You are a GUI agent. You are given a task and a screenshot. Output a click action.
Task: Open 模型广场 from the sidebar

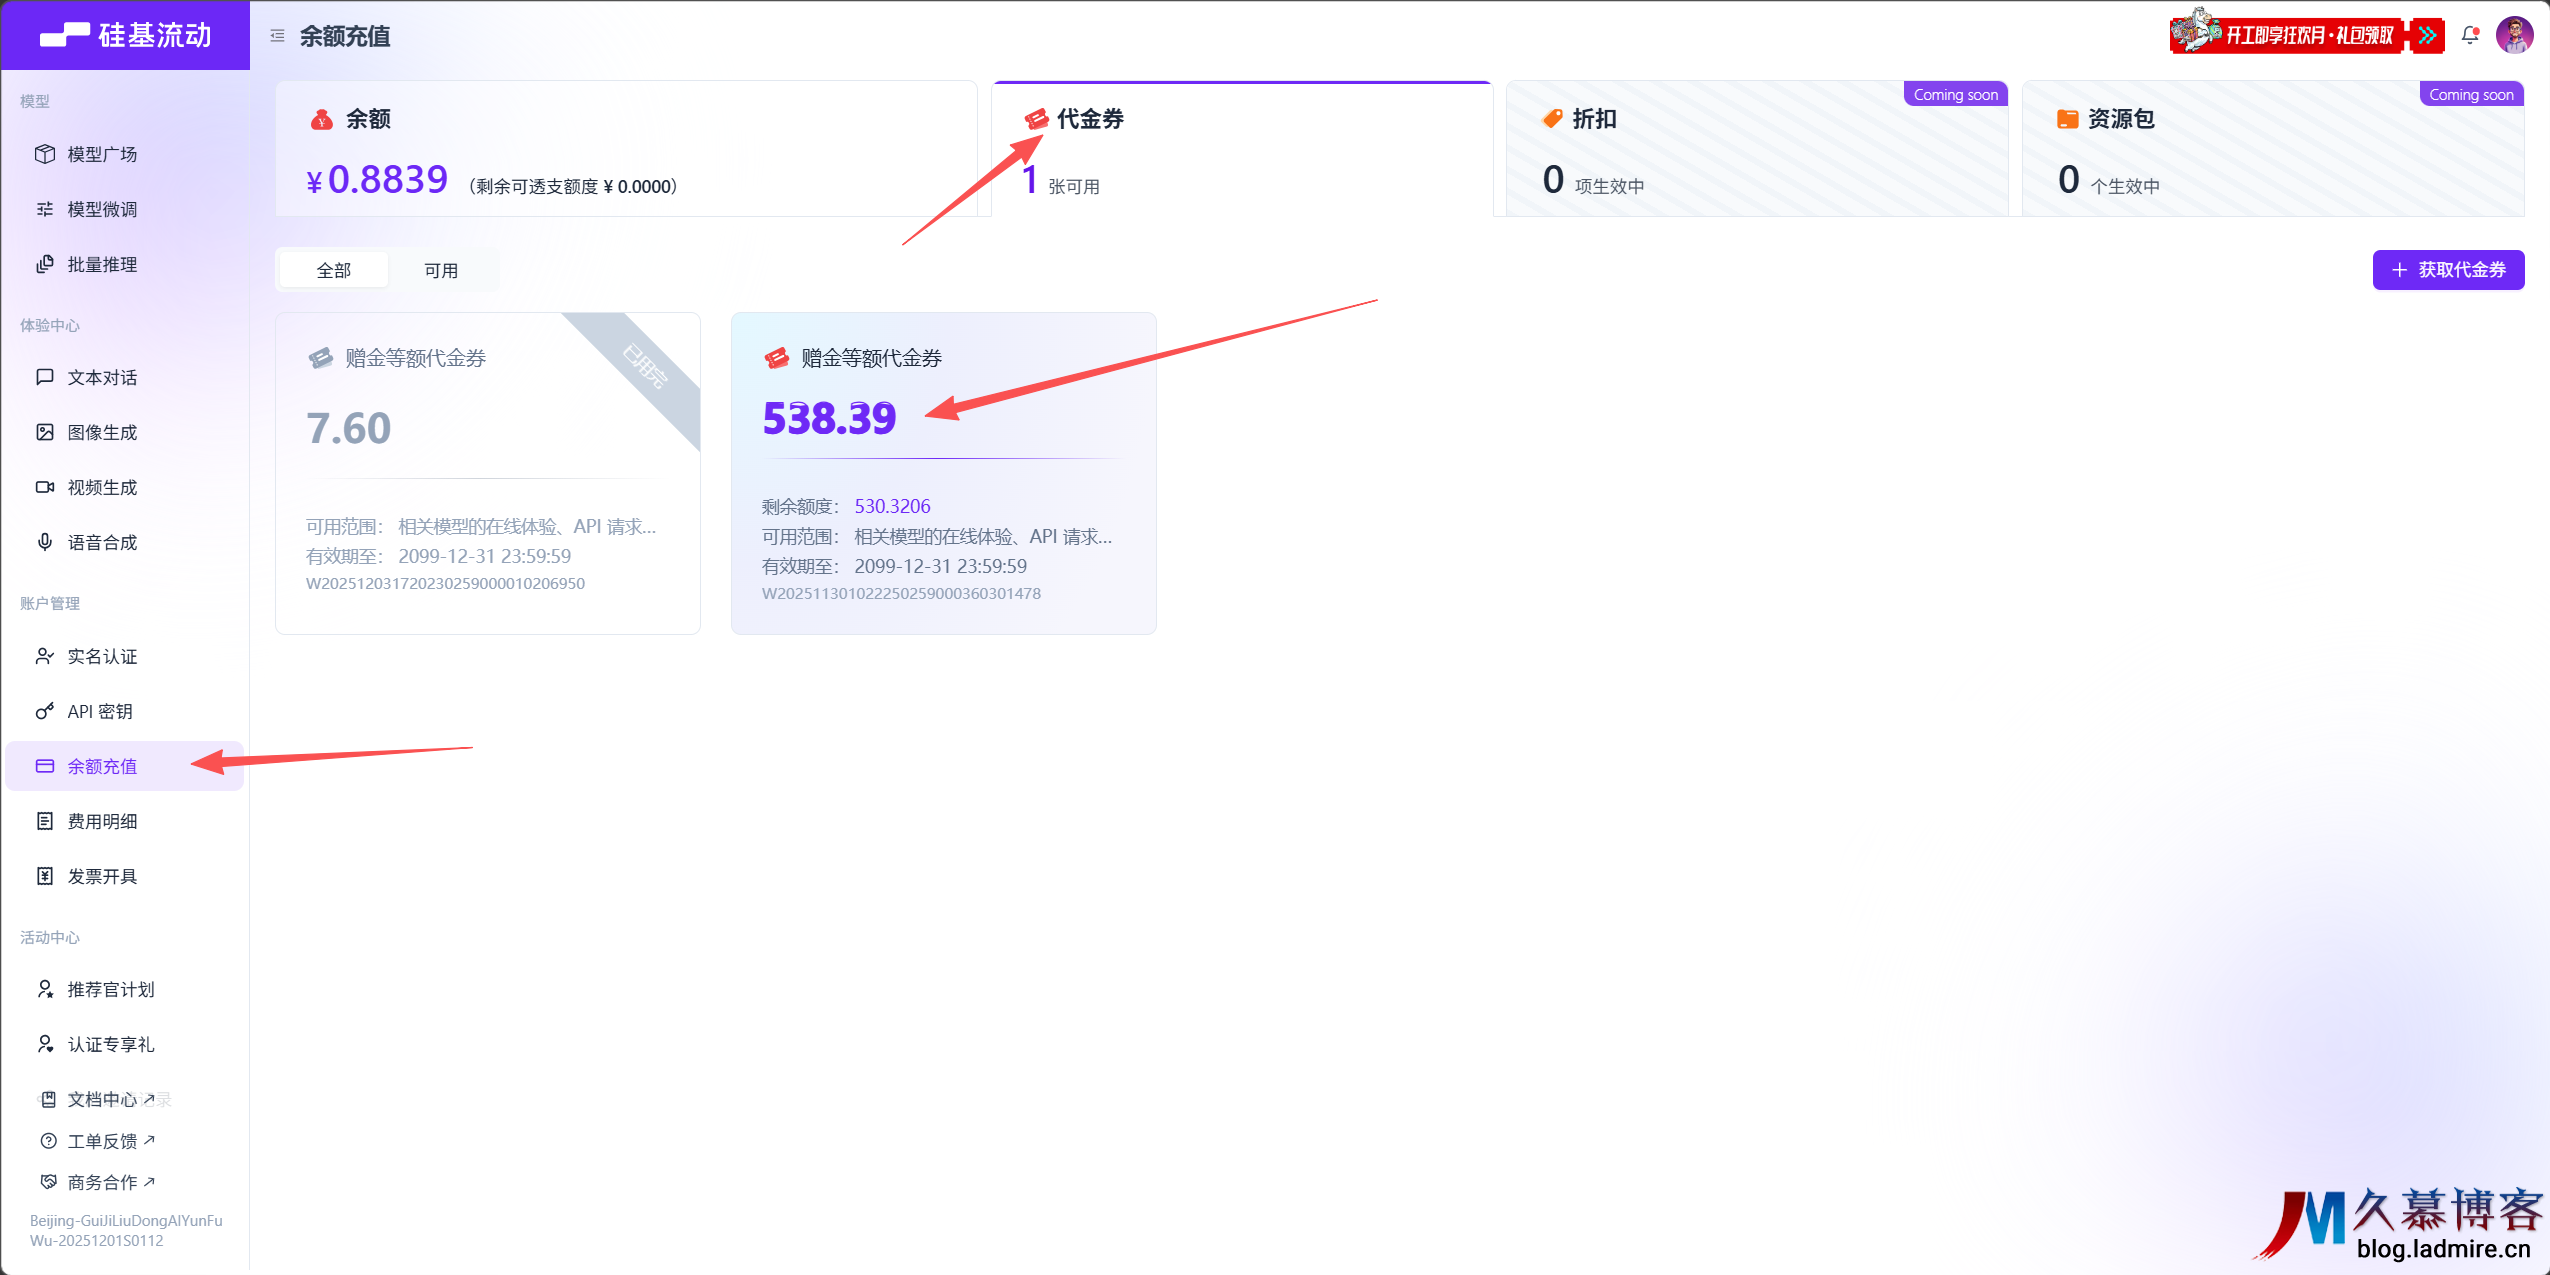click(102, 154)
